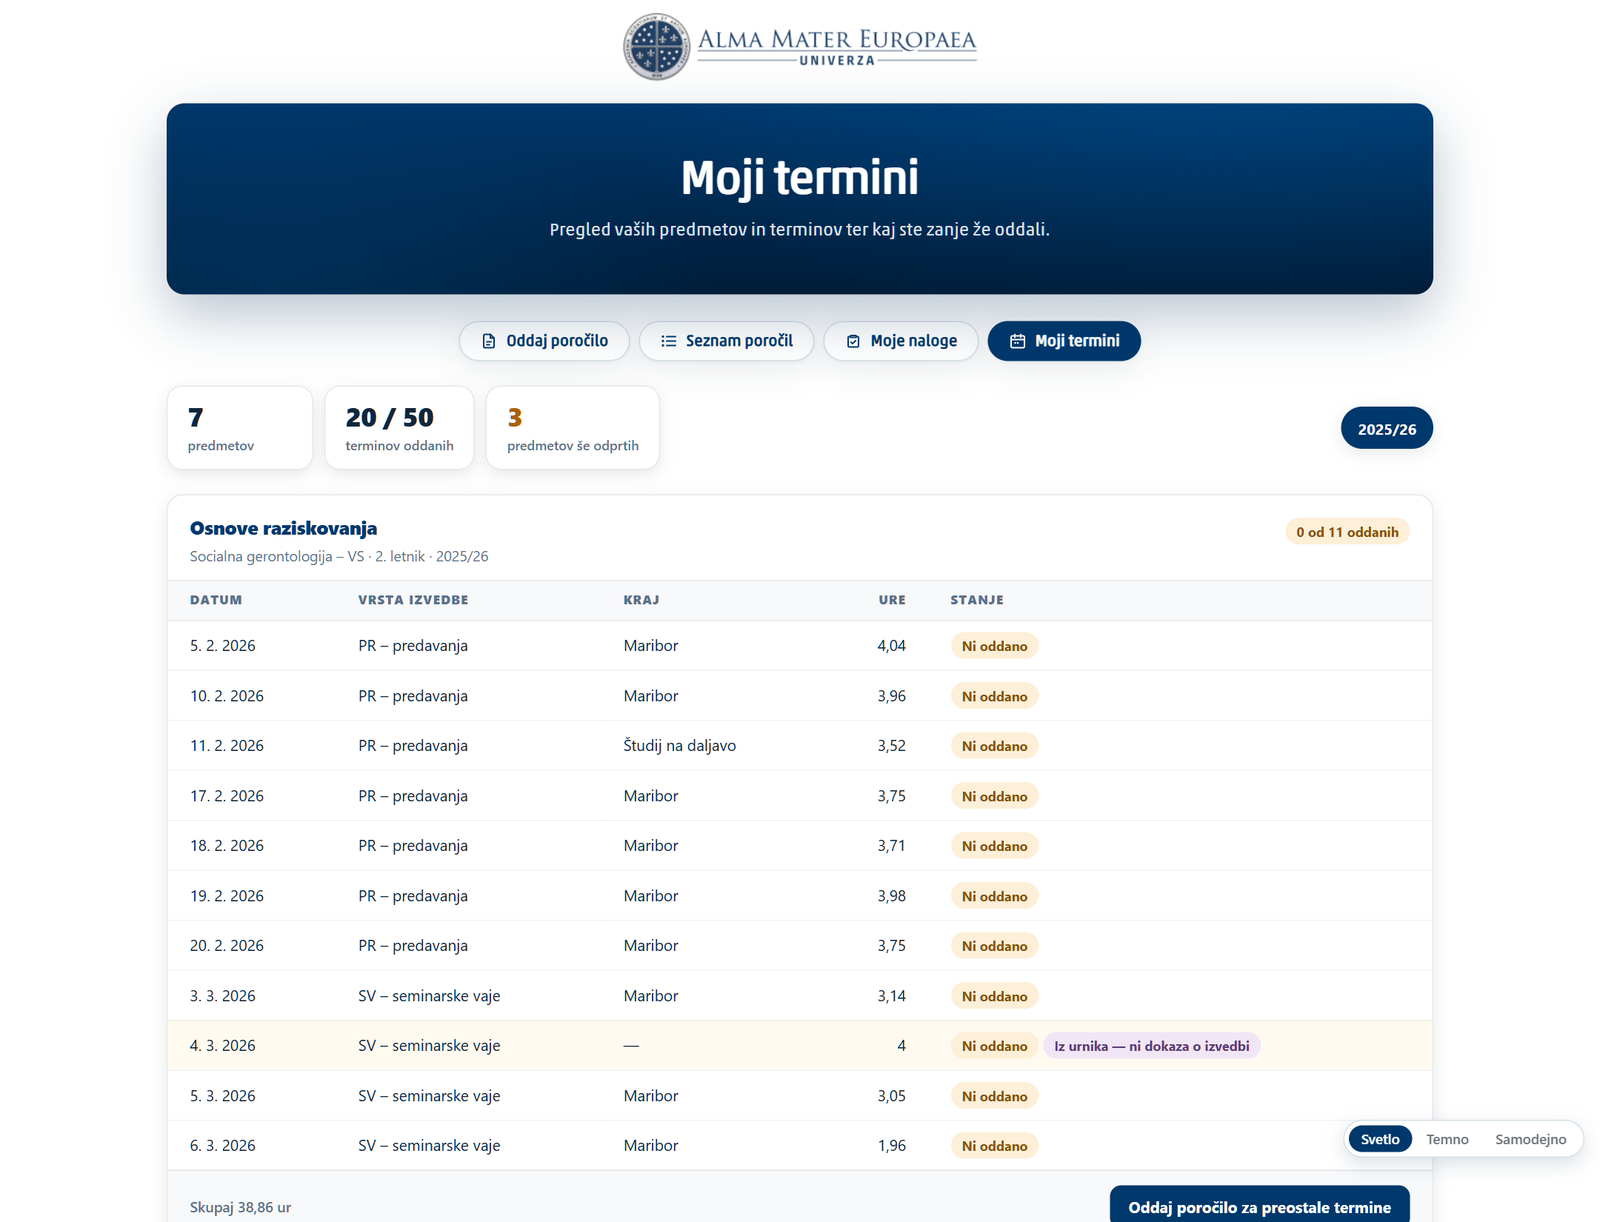Viewport: 1600px width, 1222px height.
Task: Click Študij na daljavo location cell
Action: tap(680, 746)
